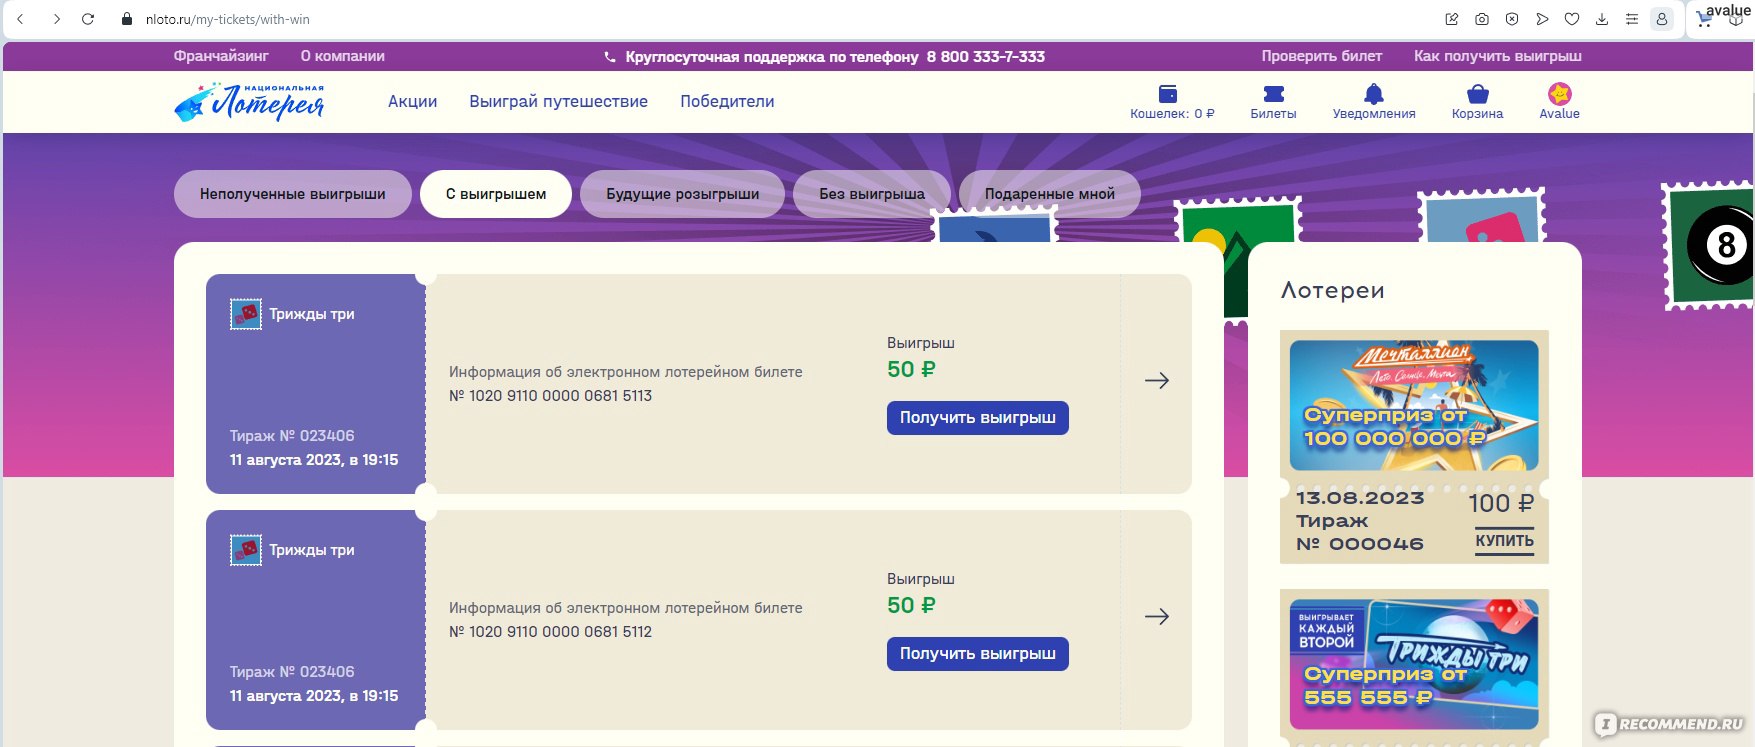Reload the page with refresh icon
The width and height of the screenshot is (1755, 747).
(88, 19)
